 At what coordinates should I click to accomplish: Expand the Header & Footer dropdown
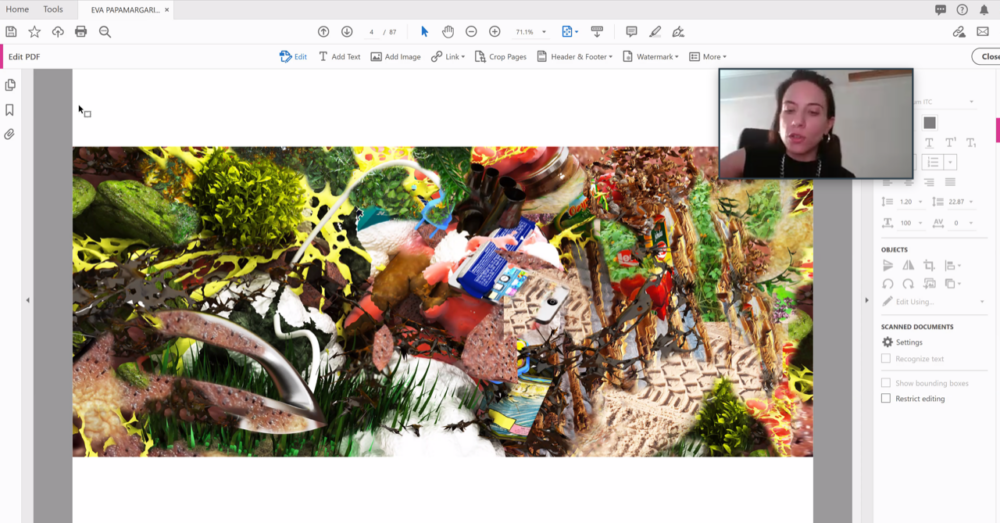(x=575, y=57)
